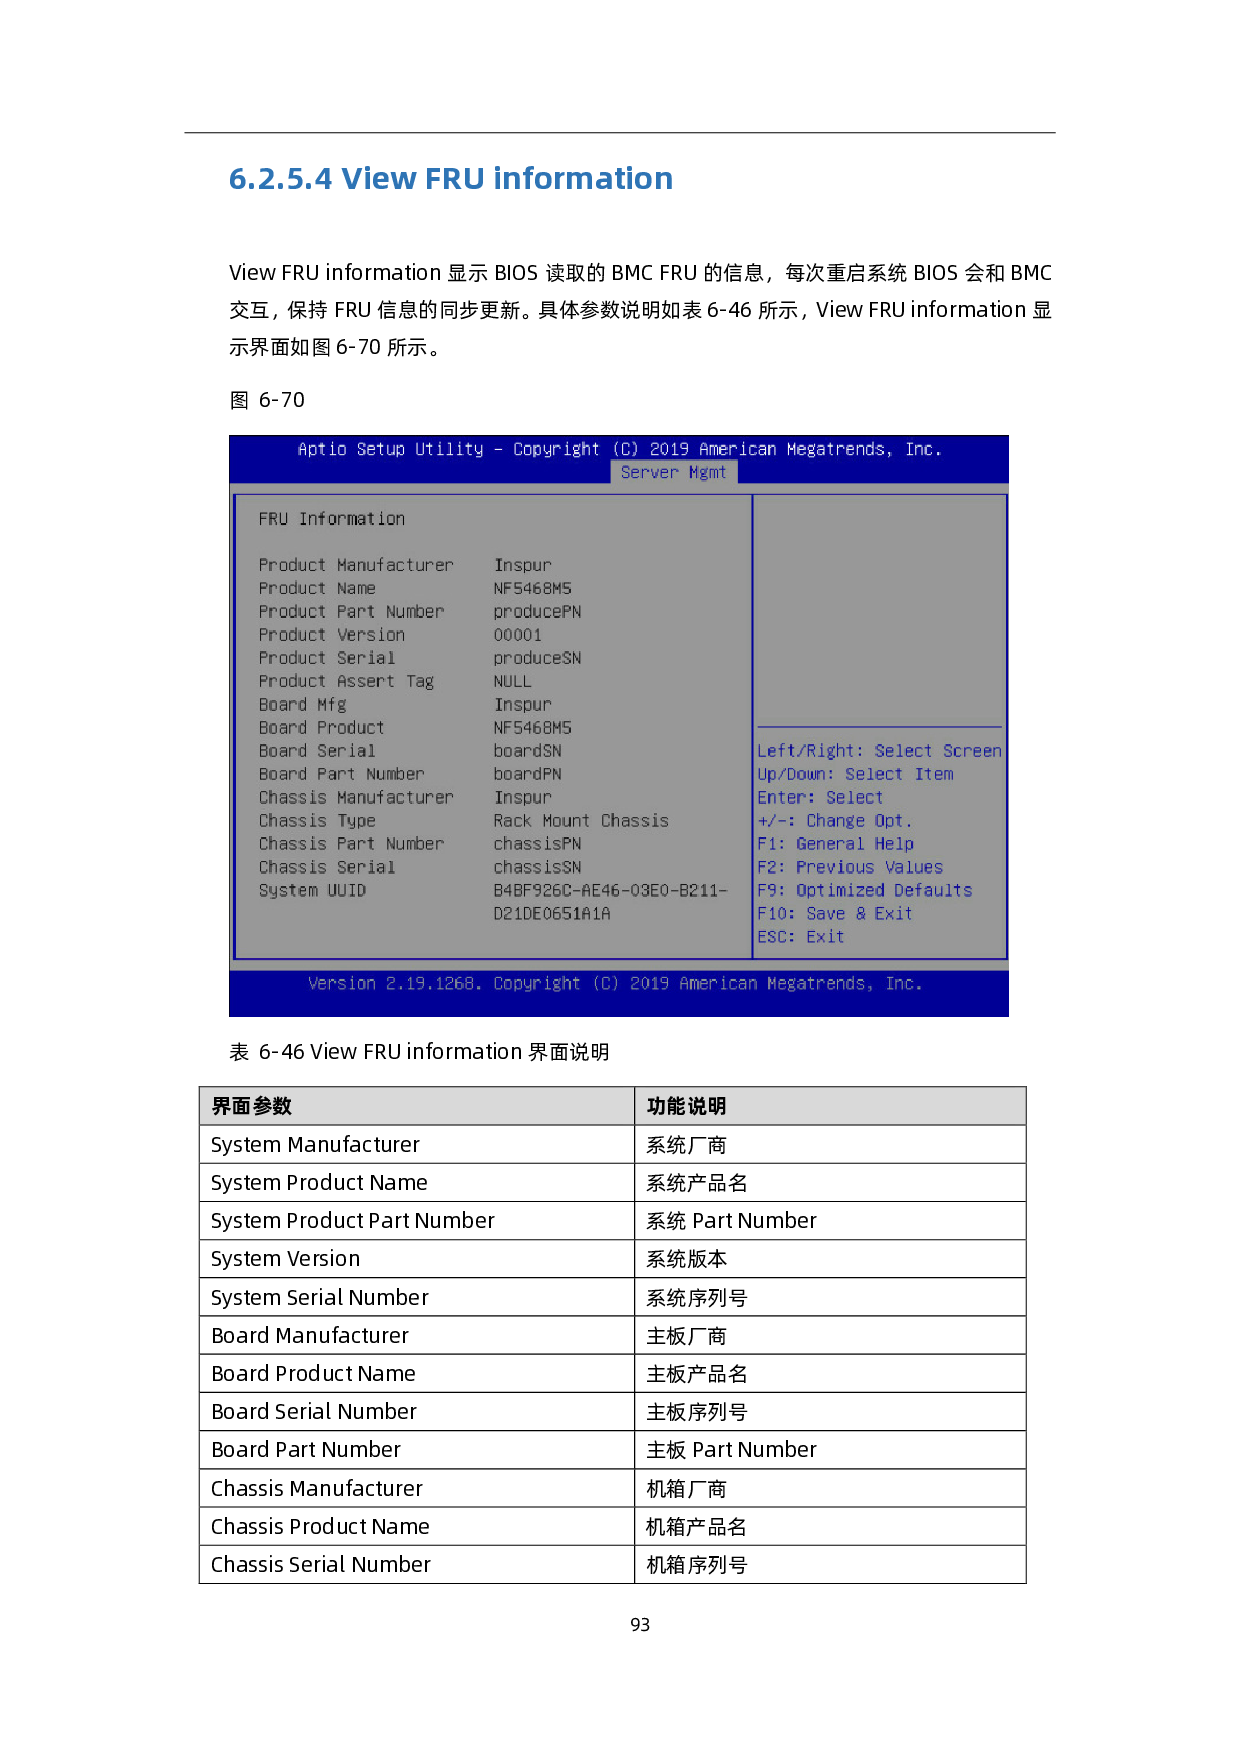Viewport: 1240px width, 1754px height.
Task: Select the Product Assert Tag row
Action: (x=346, y=681)
